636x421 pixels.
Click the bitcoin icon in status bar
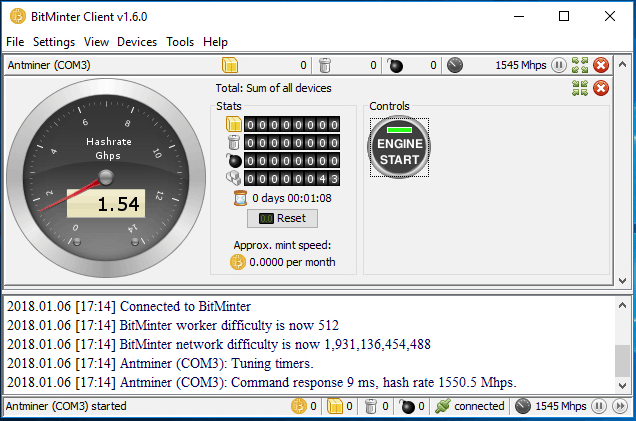click(x=297, y=407)
